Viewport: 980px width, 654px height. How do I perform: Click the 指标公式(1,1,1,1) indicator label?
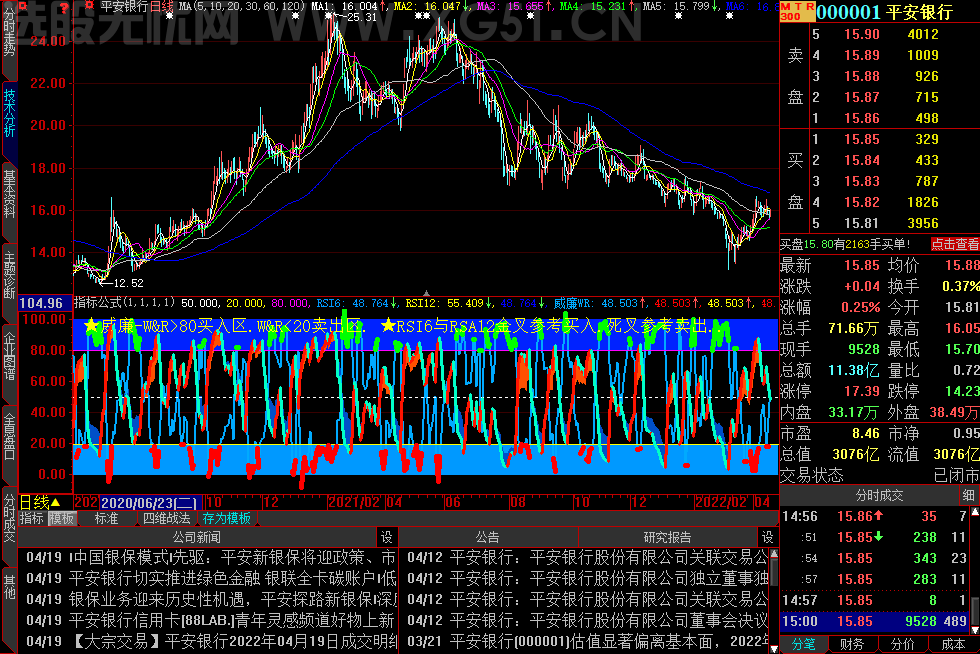click(124, 303)
